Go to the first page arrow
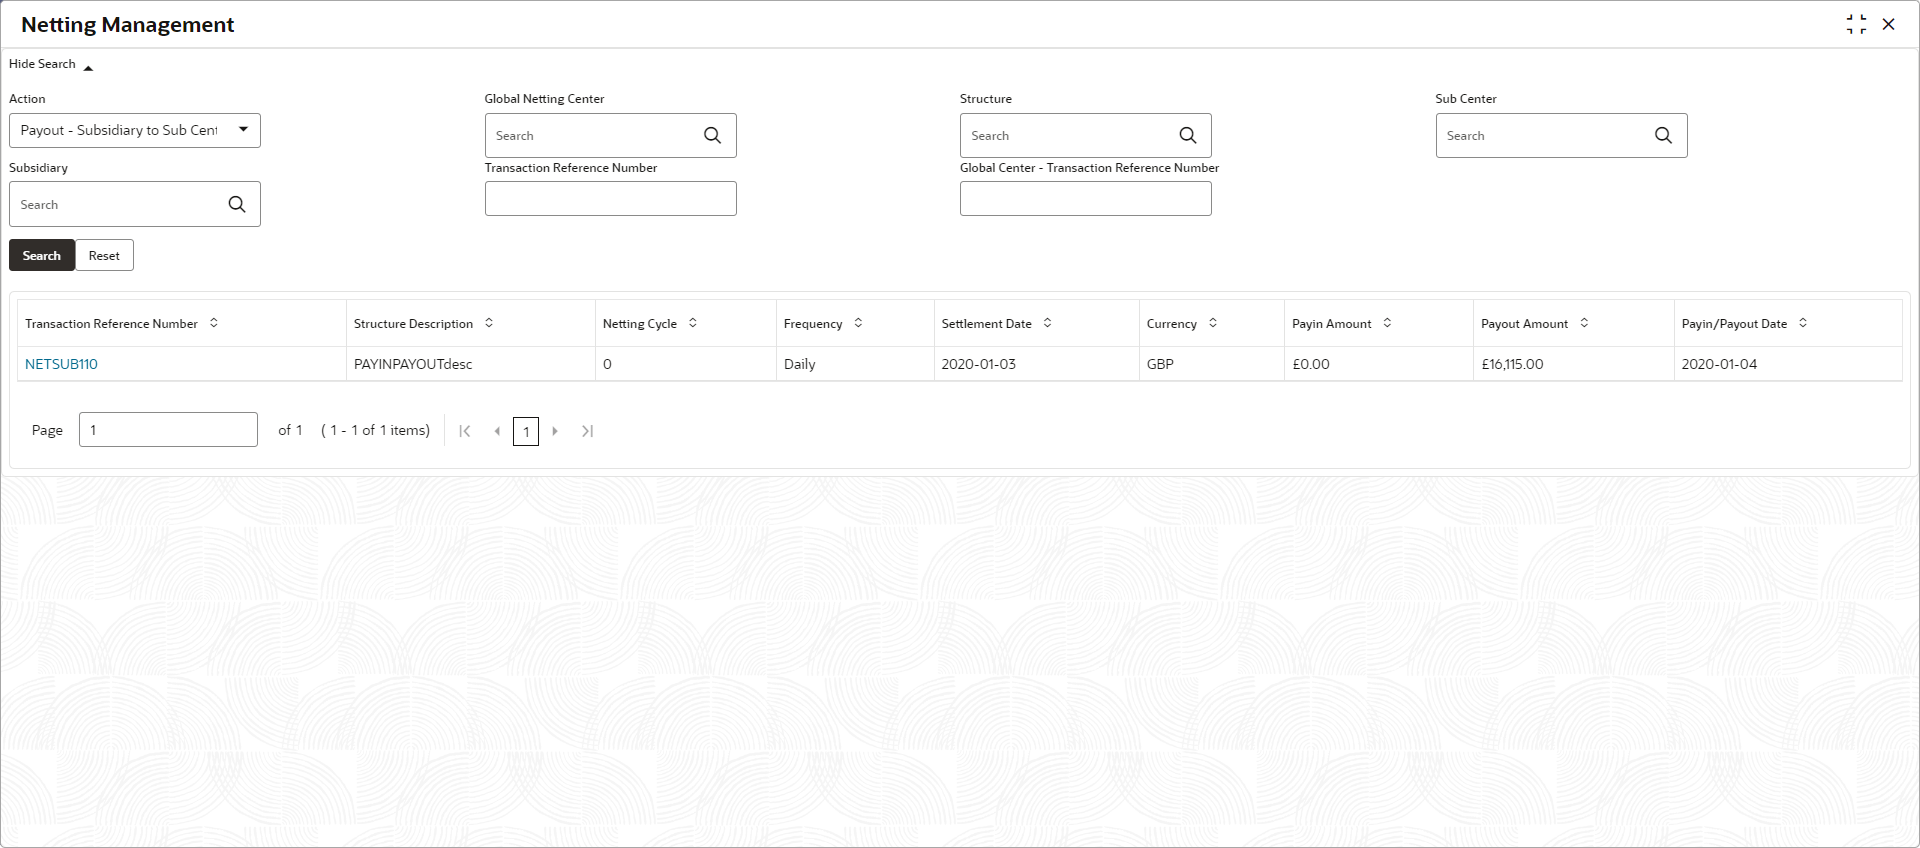Screen dimensions: 1920x848 click(465, 431)
